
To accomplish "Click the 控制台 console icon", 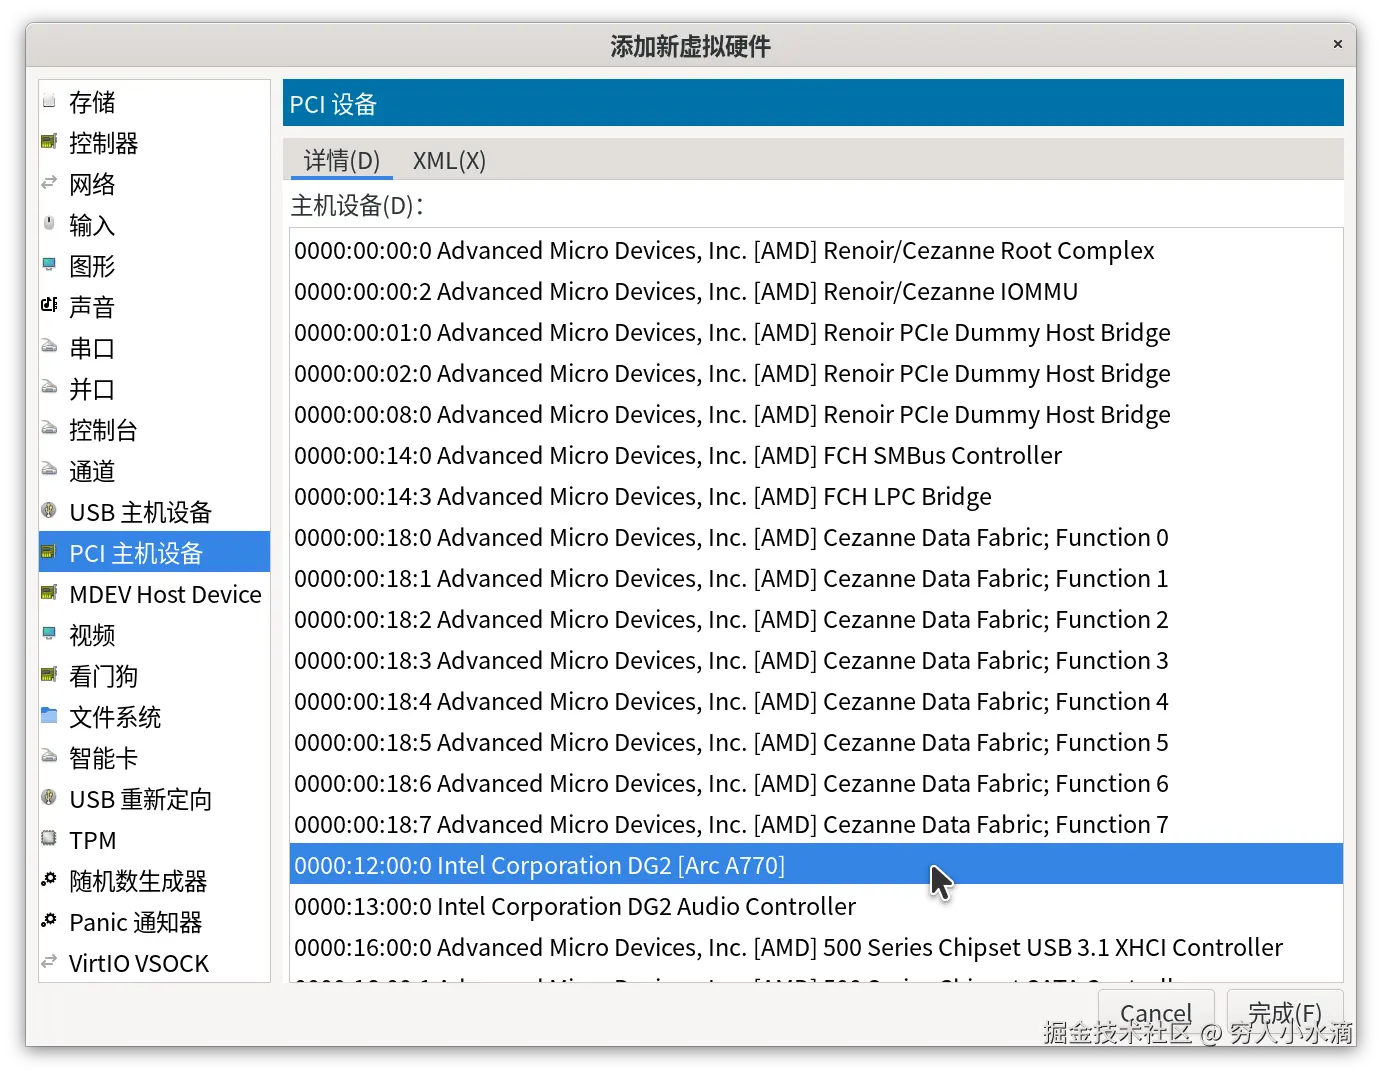I will (49, 429).
